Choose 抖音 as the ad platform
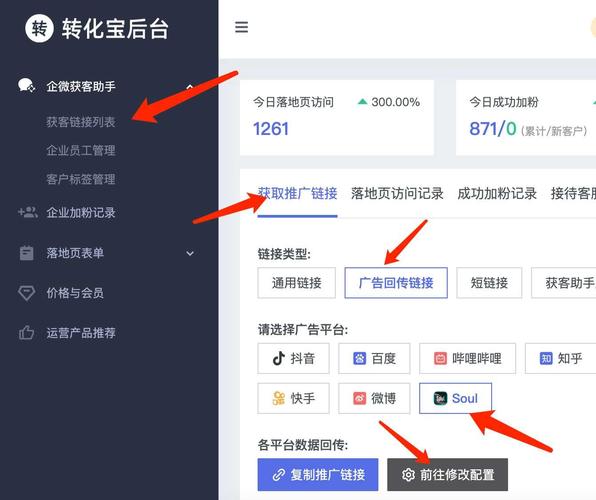 pyautogui.click(x=293, y=358)
